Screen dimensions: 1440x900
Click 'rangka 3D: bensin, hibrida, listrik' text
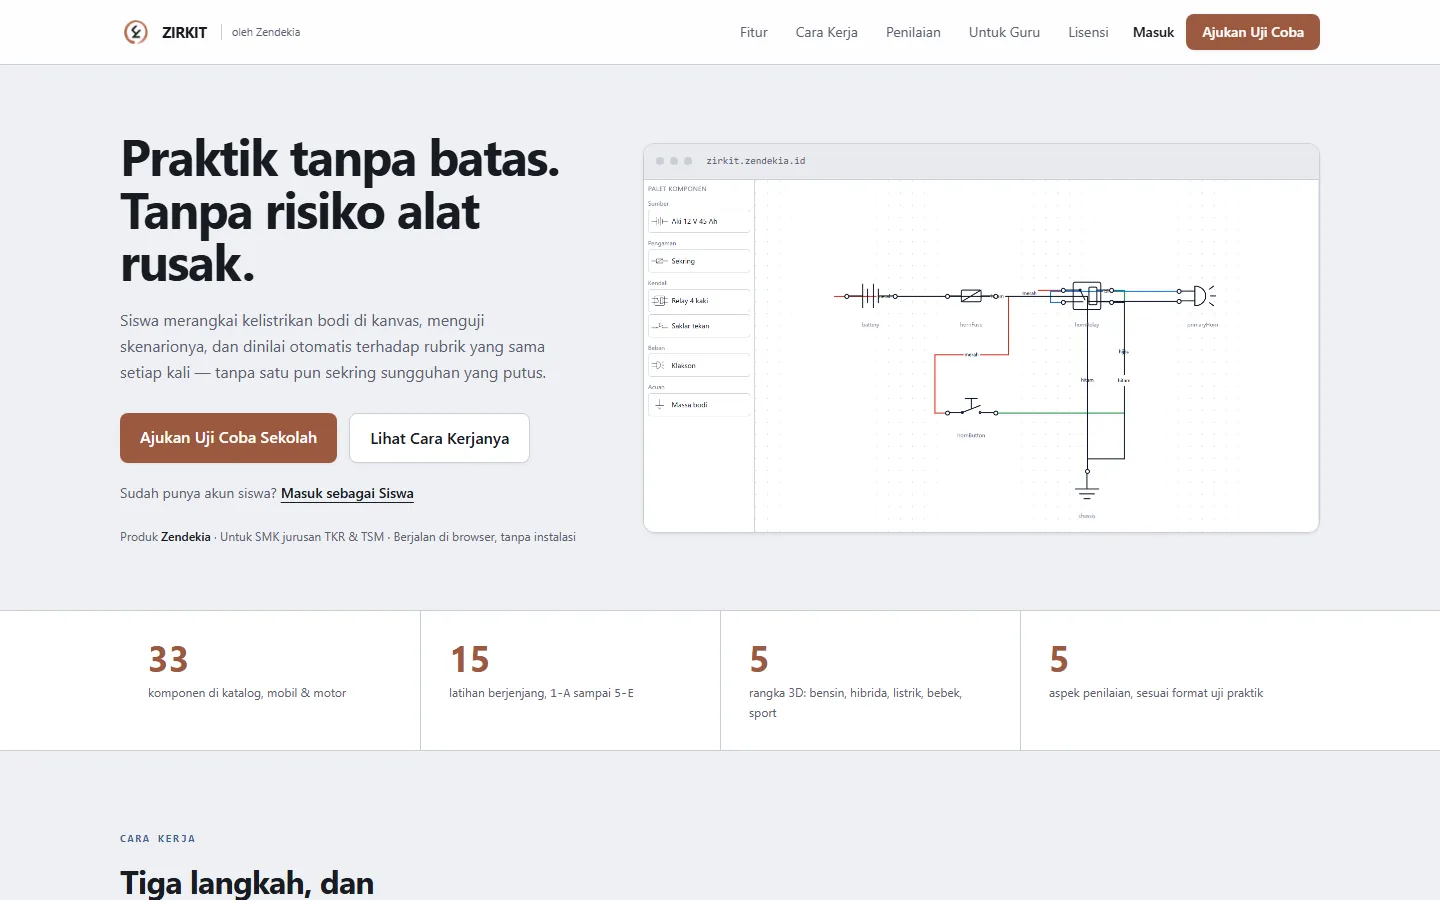(x=855, y=703)
